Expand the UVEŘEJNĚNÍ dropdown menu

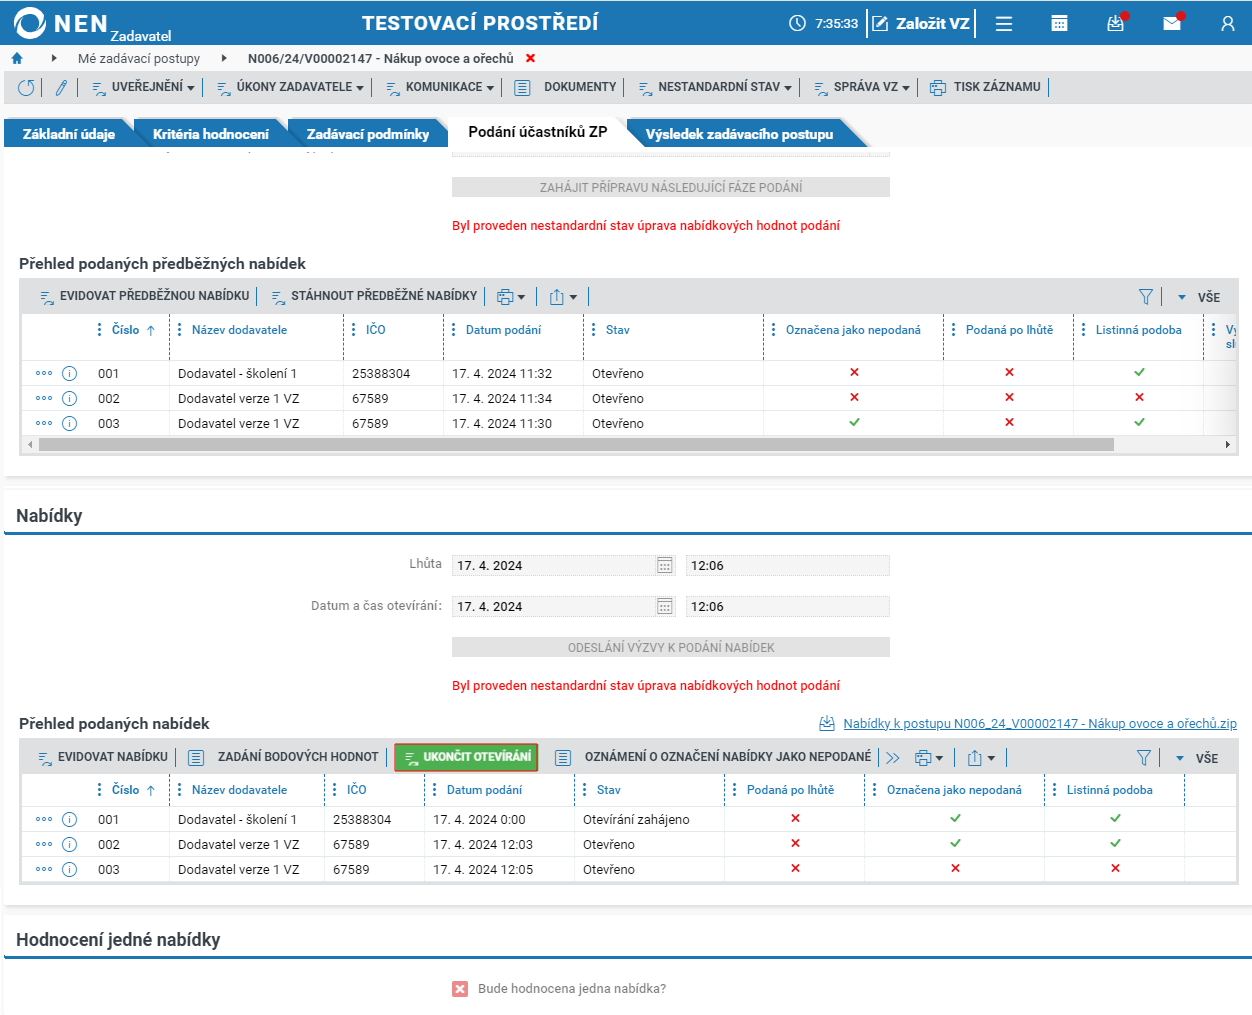coord(144,88)
